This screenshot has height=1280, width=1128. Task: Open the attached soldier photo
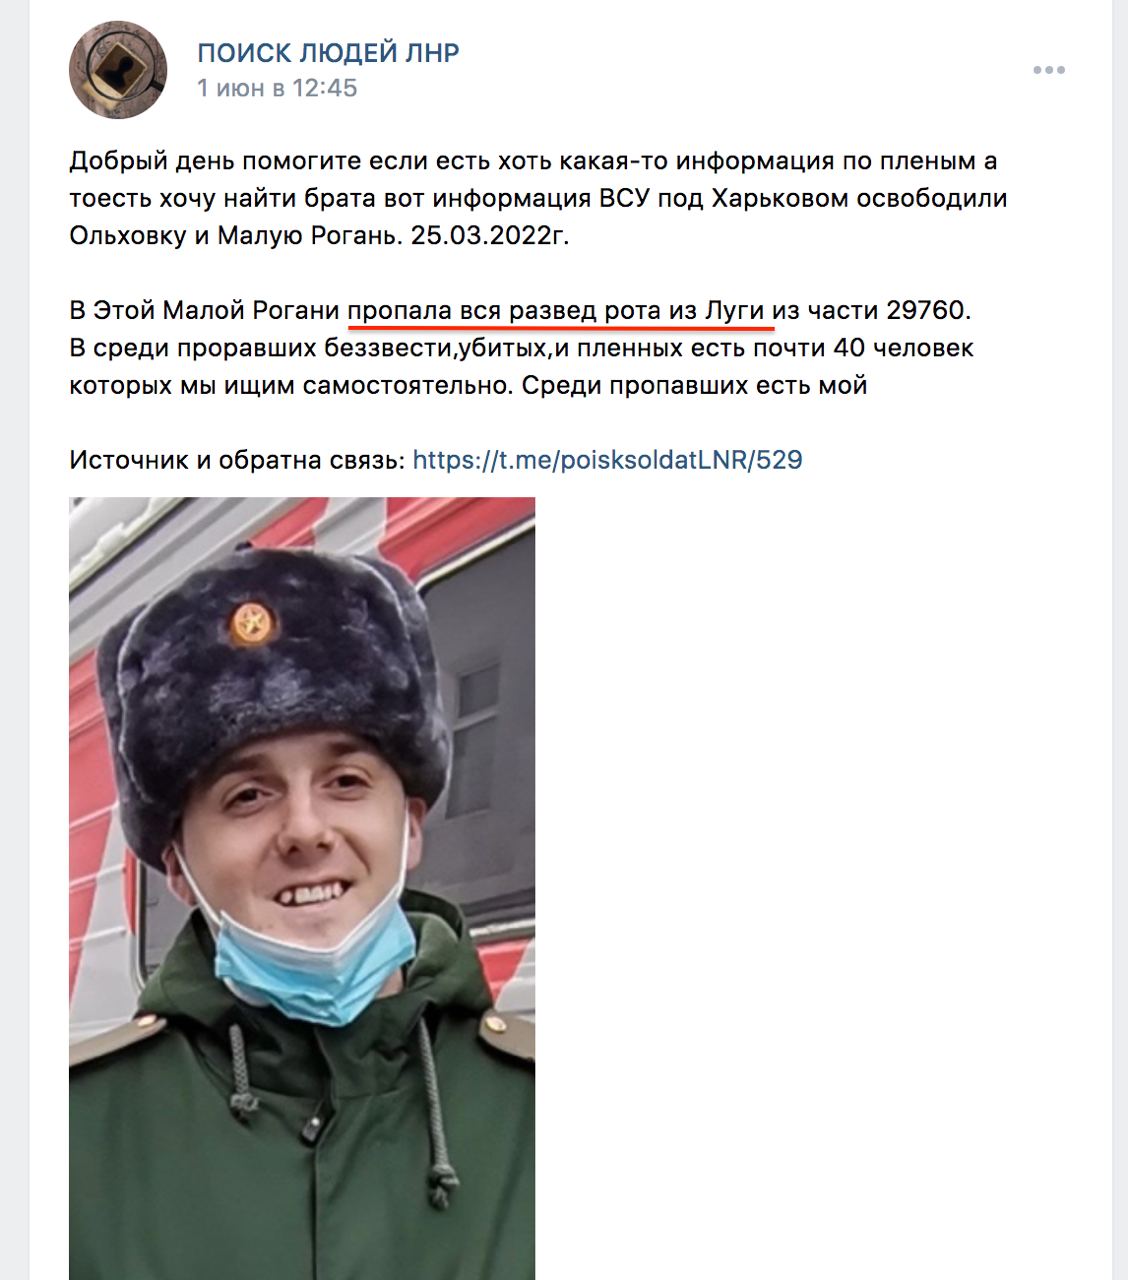302,888
